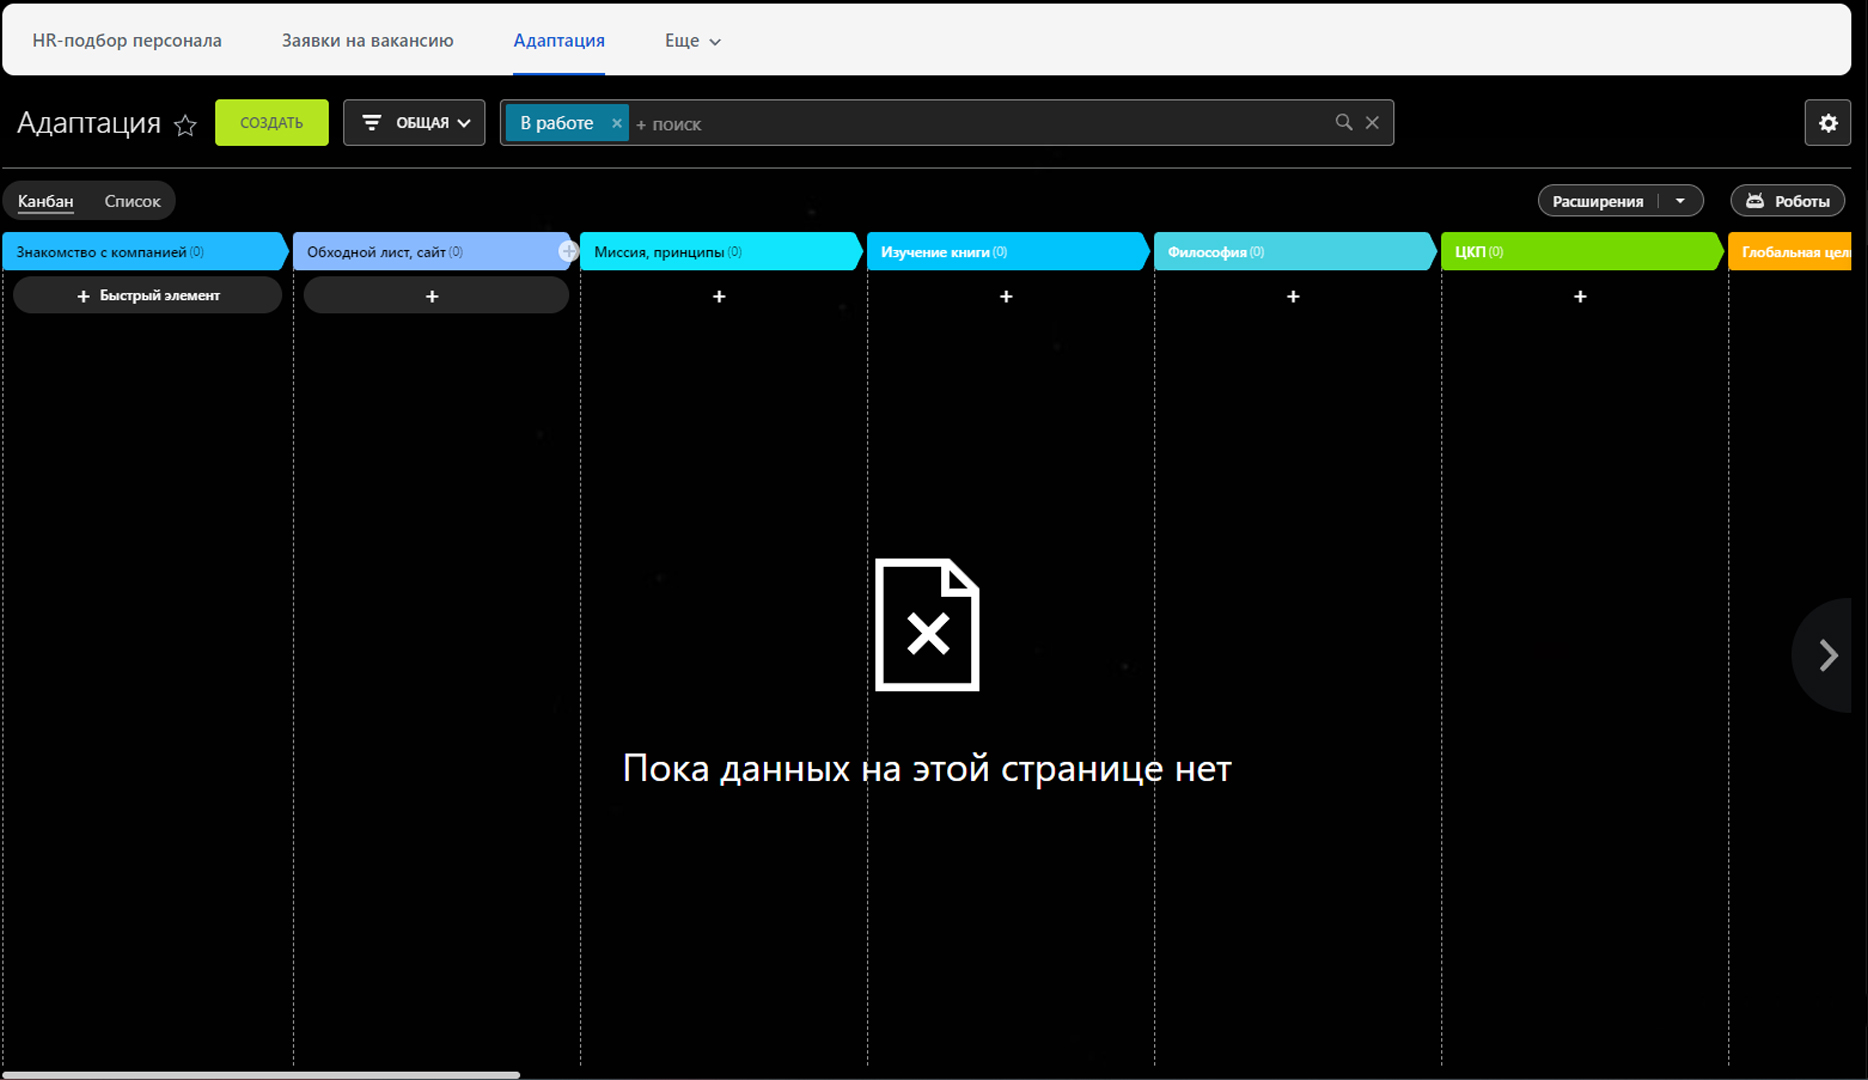The height and width of the screenshot is (1080, 1868).
Task: Add a stage after 'Обходной лист, сайт'
Action: [568, 251]
